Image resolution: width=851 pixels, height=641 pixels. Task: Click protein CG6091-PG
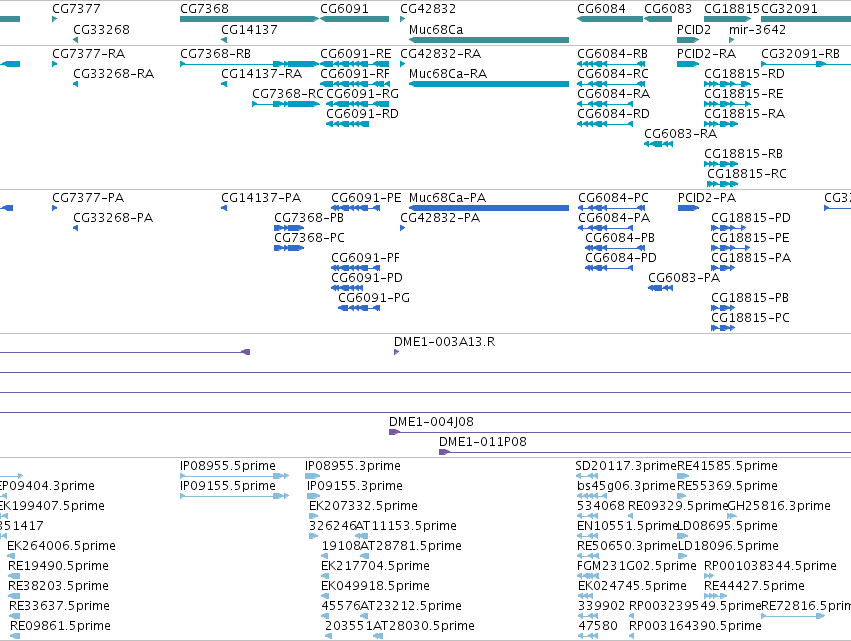(359, 308)
